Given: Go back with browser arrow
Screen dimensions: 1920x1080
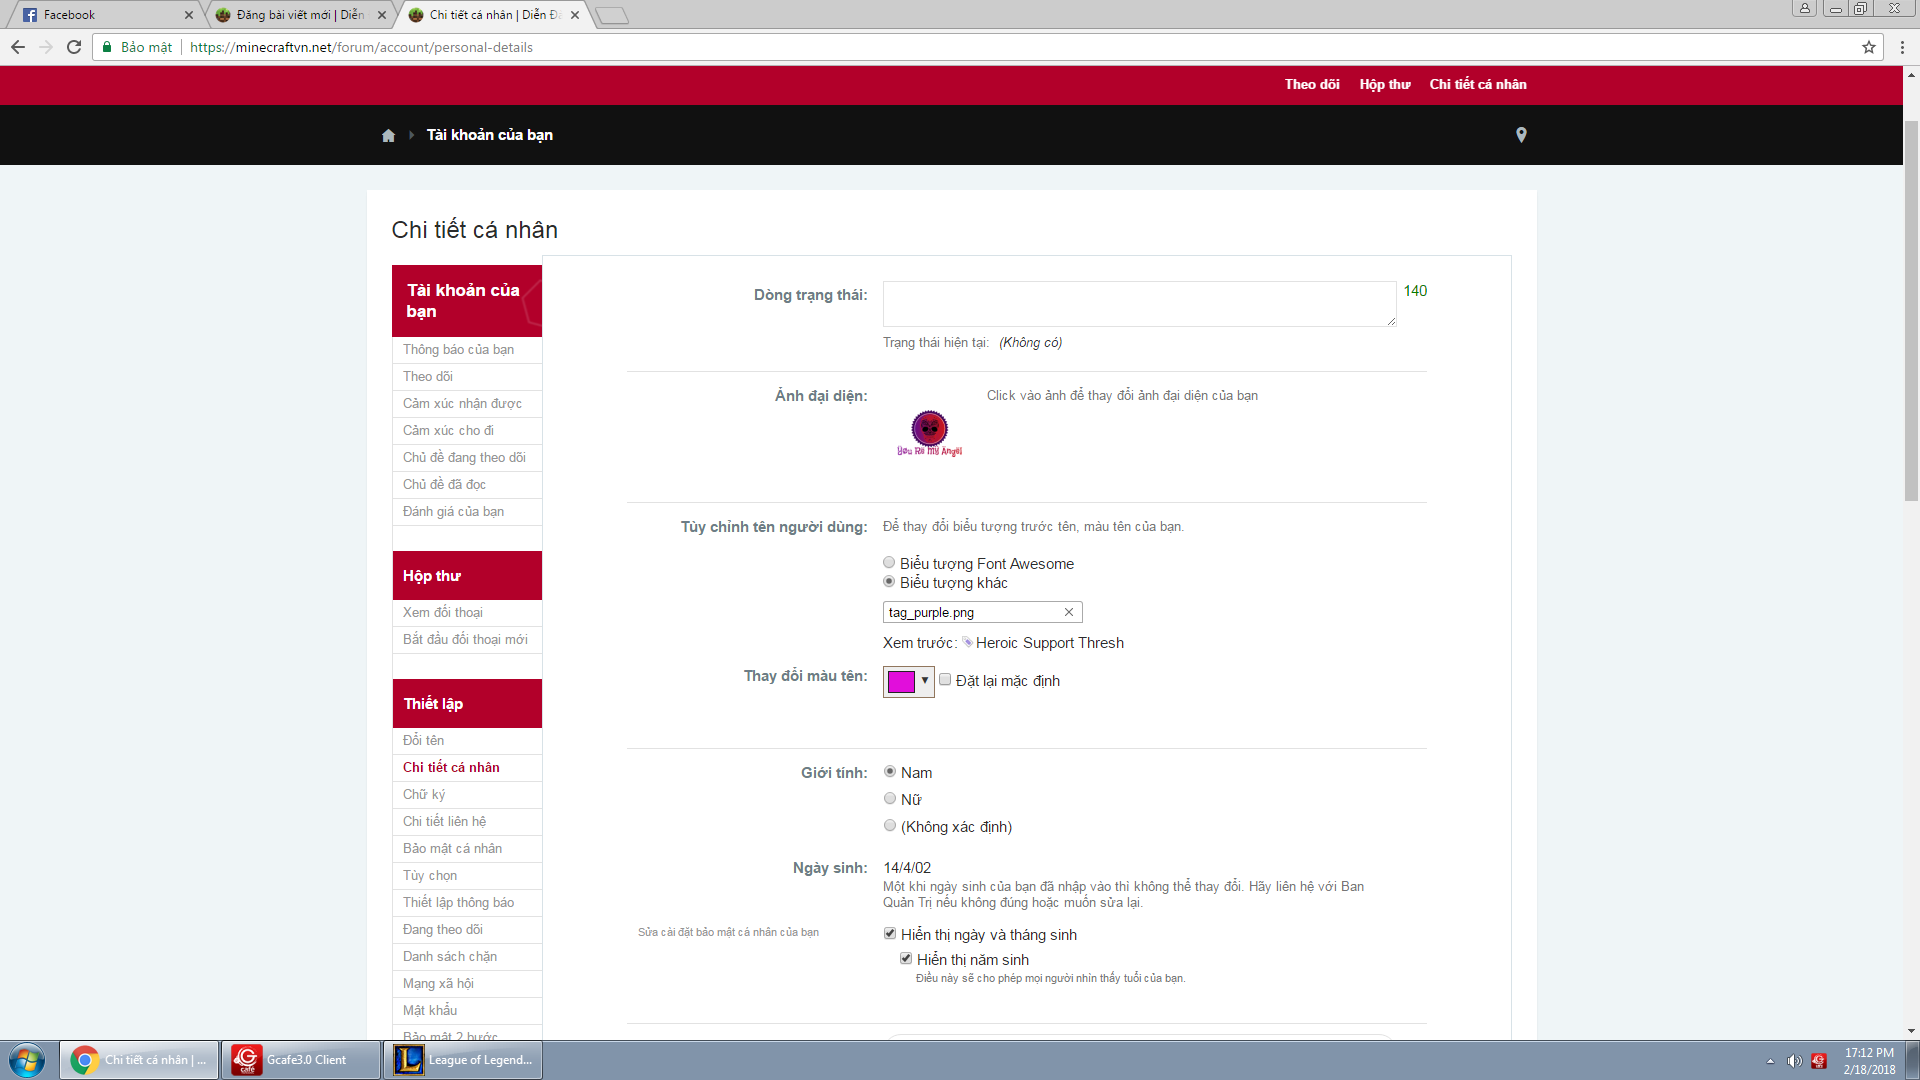Looking at the screenshot, I should (x=18, y=47).
